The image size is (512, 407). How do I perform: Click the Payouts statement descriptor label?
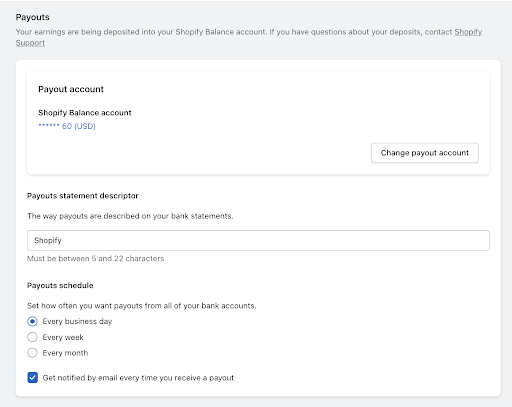(x=83, y=196)
